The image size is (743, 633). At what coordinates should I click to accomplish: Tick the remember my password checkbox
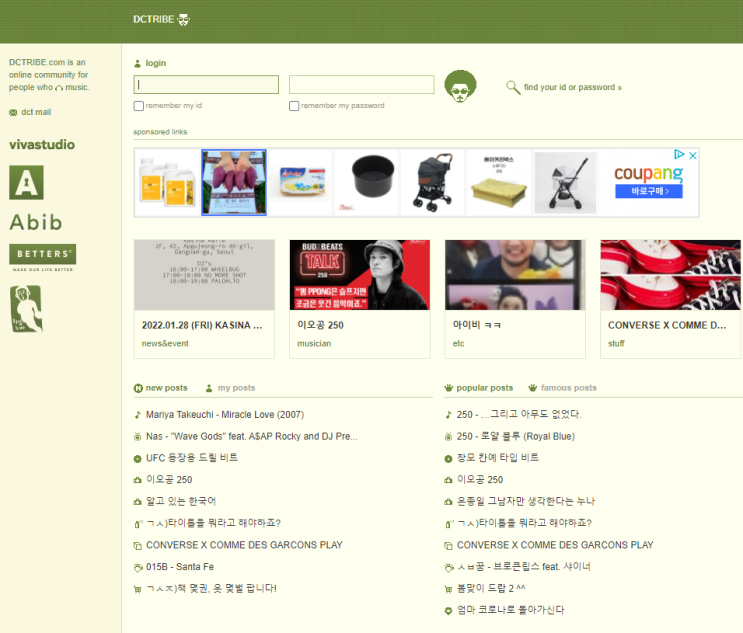(x=294, y=106)
